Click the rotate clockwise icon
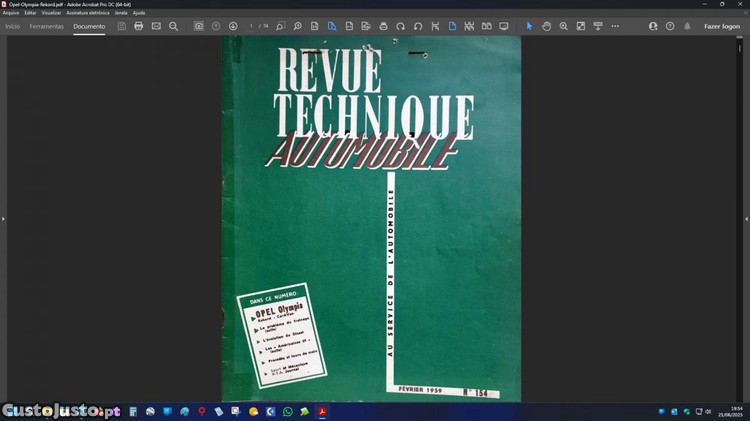 [401, 26]
